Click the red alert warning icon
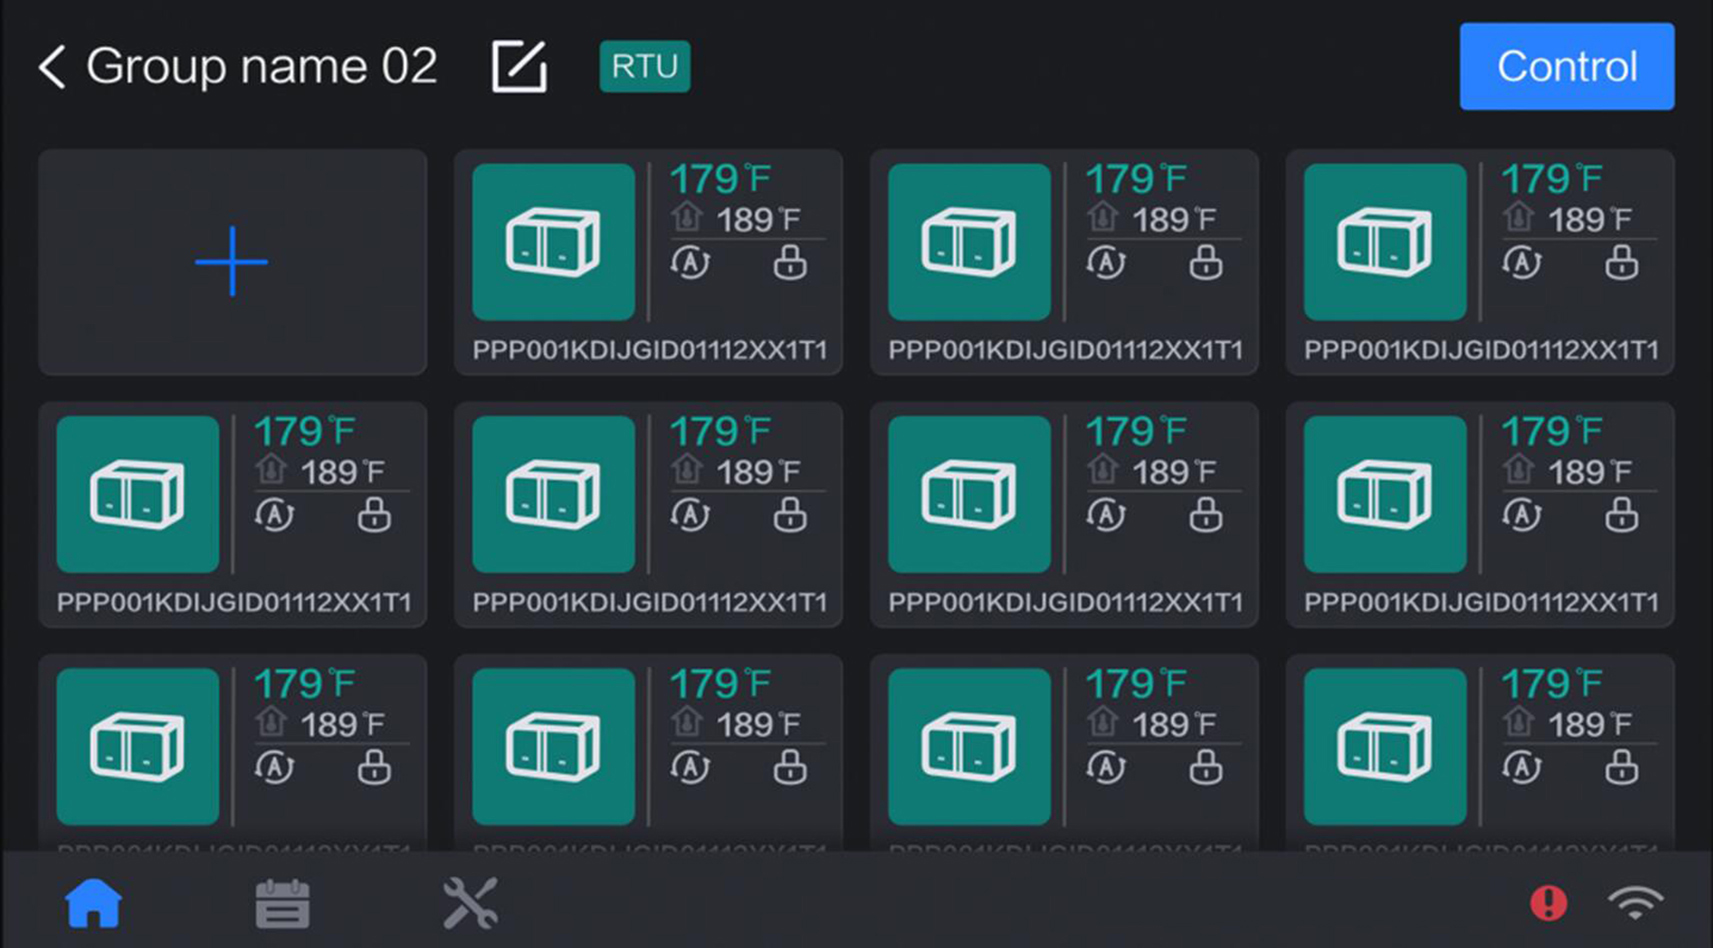Viewport: 1713px width, 948px height. pos(1548,903)
